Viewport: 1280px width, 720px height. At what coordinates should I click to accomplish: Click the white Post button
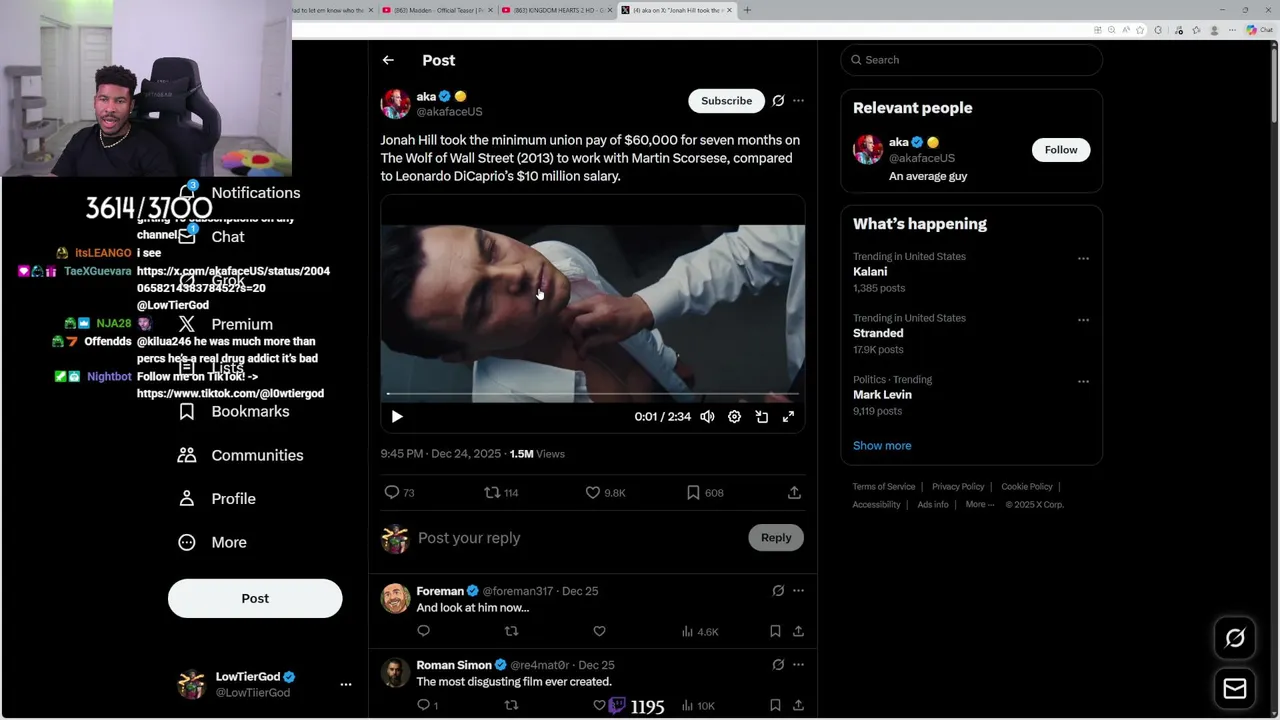255,598
